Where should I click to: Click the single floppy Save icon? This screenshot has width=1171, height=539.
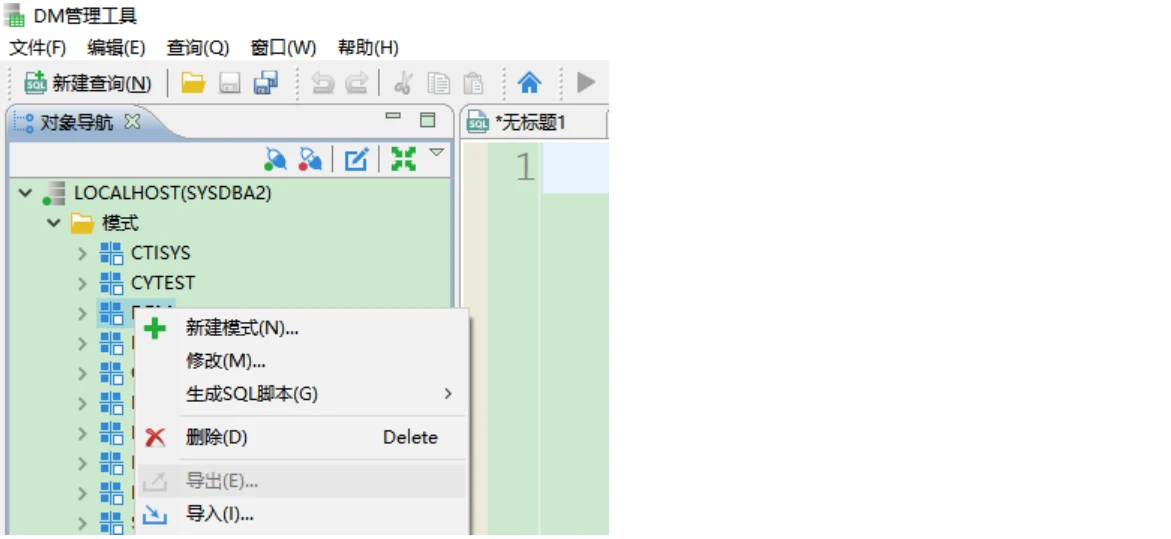[229, 83]
